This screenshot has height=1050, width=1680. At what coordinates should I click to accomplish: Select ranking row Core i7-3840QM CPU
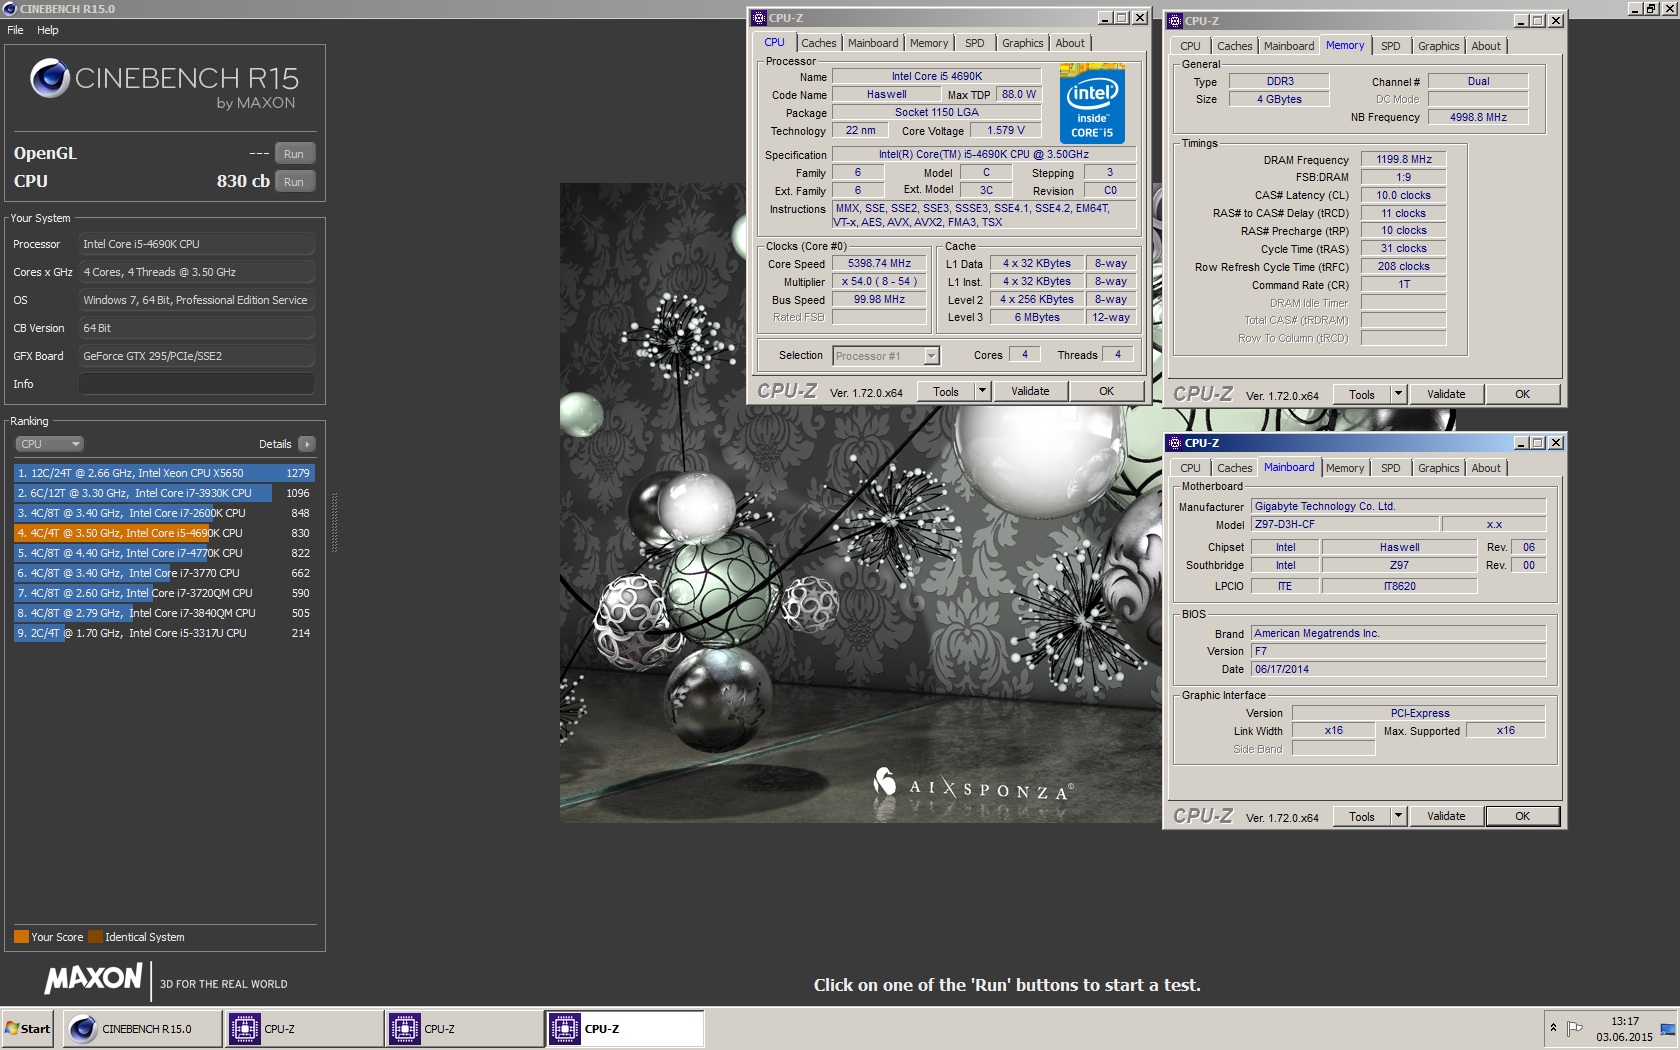point(164,613)
